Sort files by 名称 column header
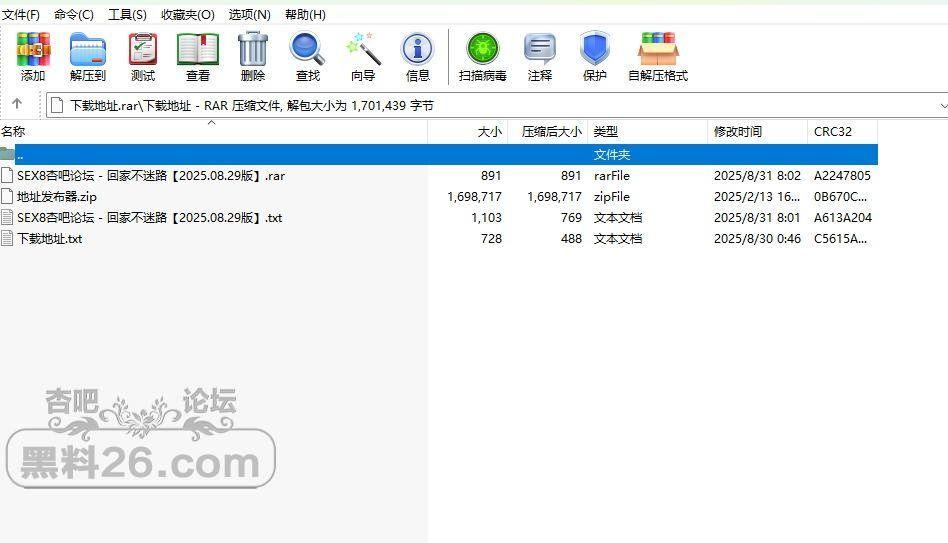 tap(14, 131)
